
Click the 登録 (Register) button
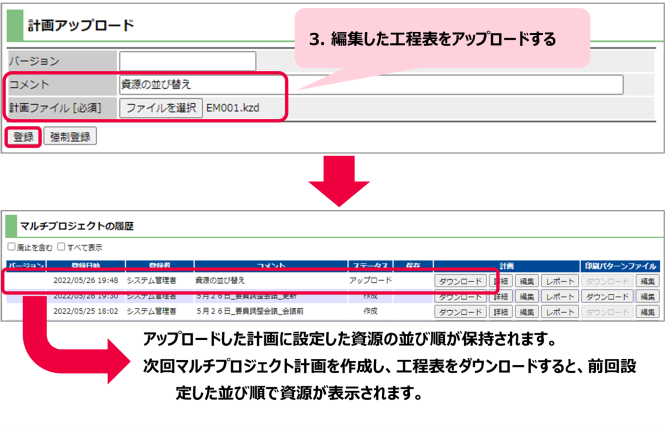coord(24,136)
